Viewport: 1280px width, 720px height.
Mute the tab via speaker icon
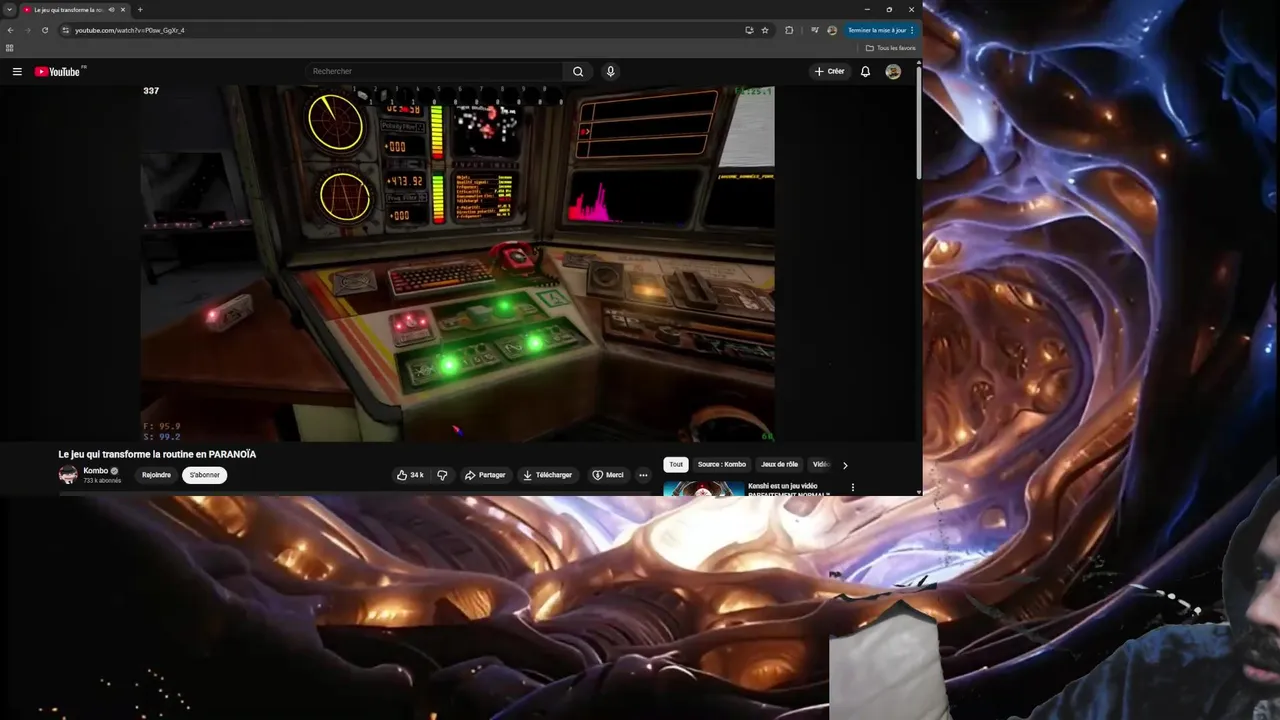point(111,10)
